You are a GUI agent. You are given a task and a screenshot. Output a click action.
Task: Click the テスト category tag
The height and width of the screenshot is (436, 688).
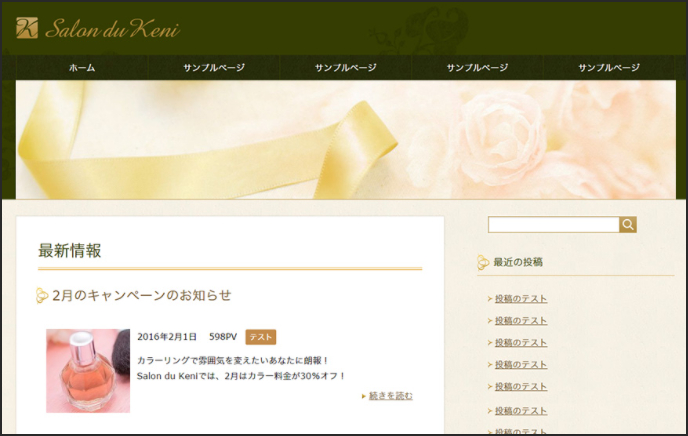(261, 337)
